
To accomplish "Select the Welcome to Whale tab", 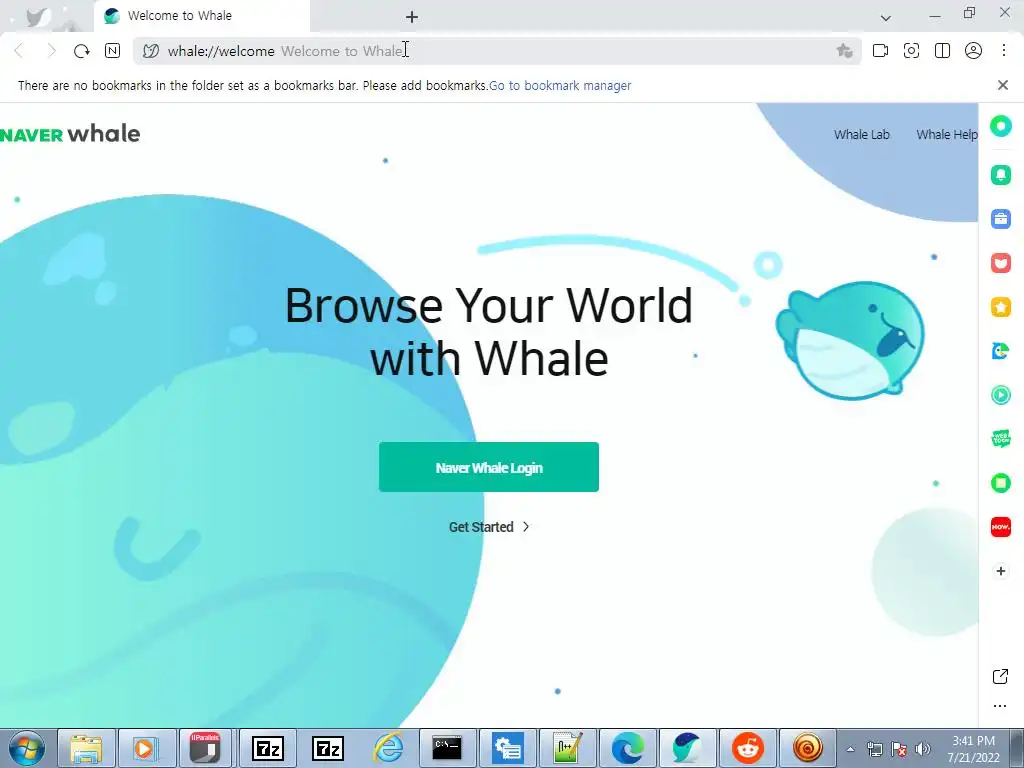I will click(x=202, y=16).
